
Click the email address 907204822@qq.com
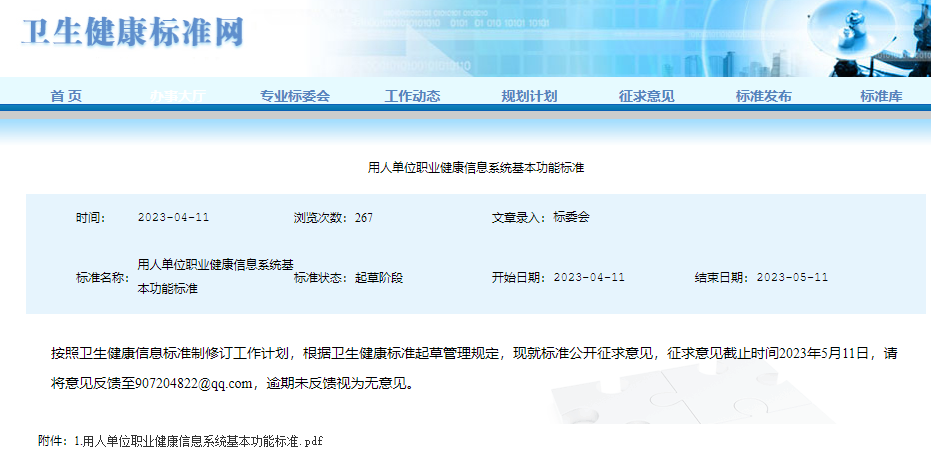(194, 383)
